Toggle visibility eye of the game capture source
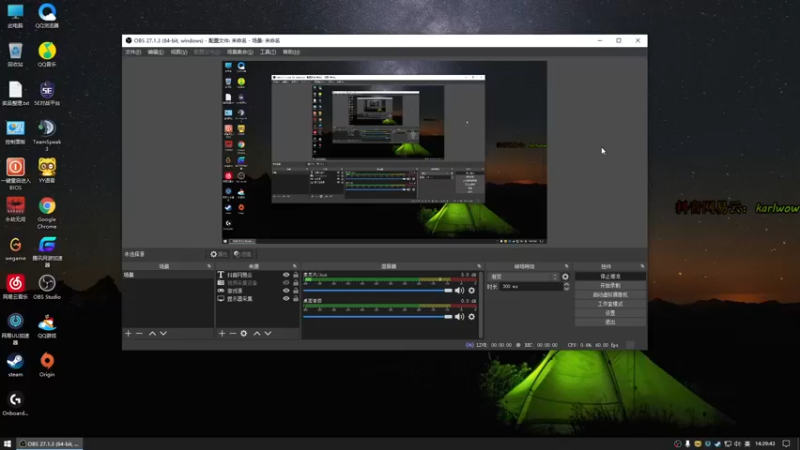Image resolution: width=800 pixels, height=450 pixels. click(286, 291)
